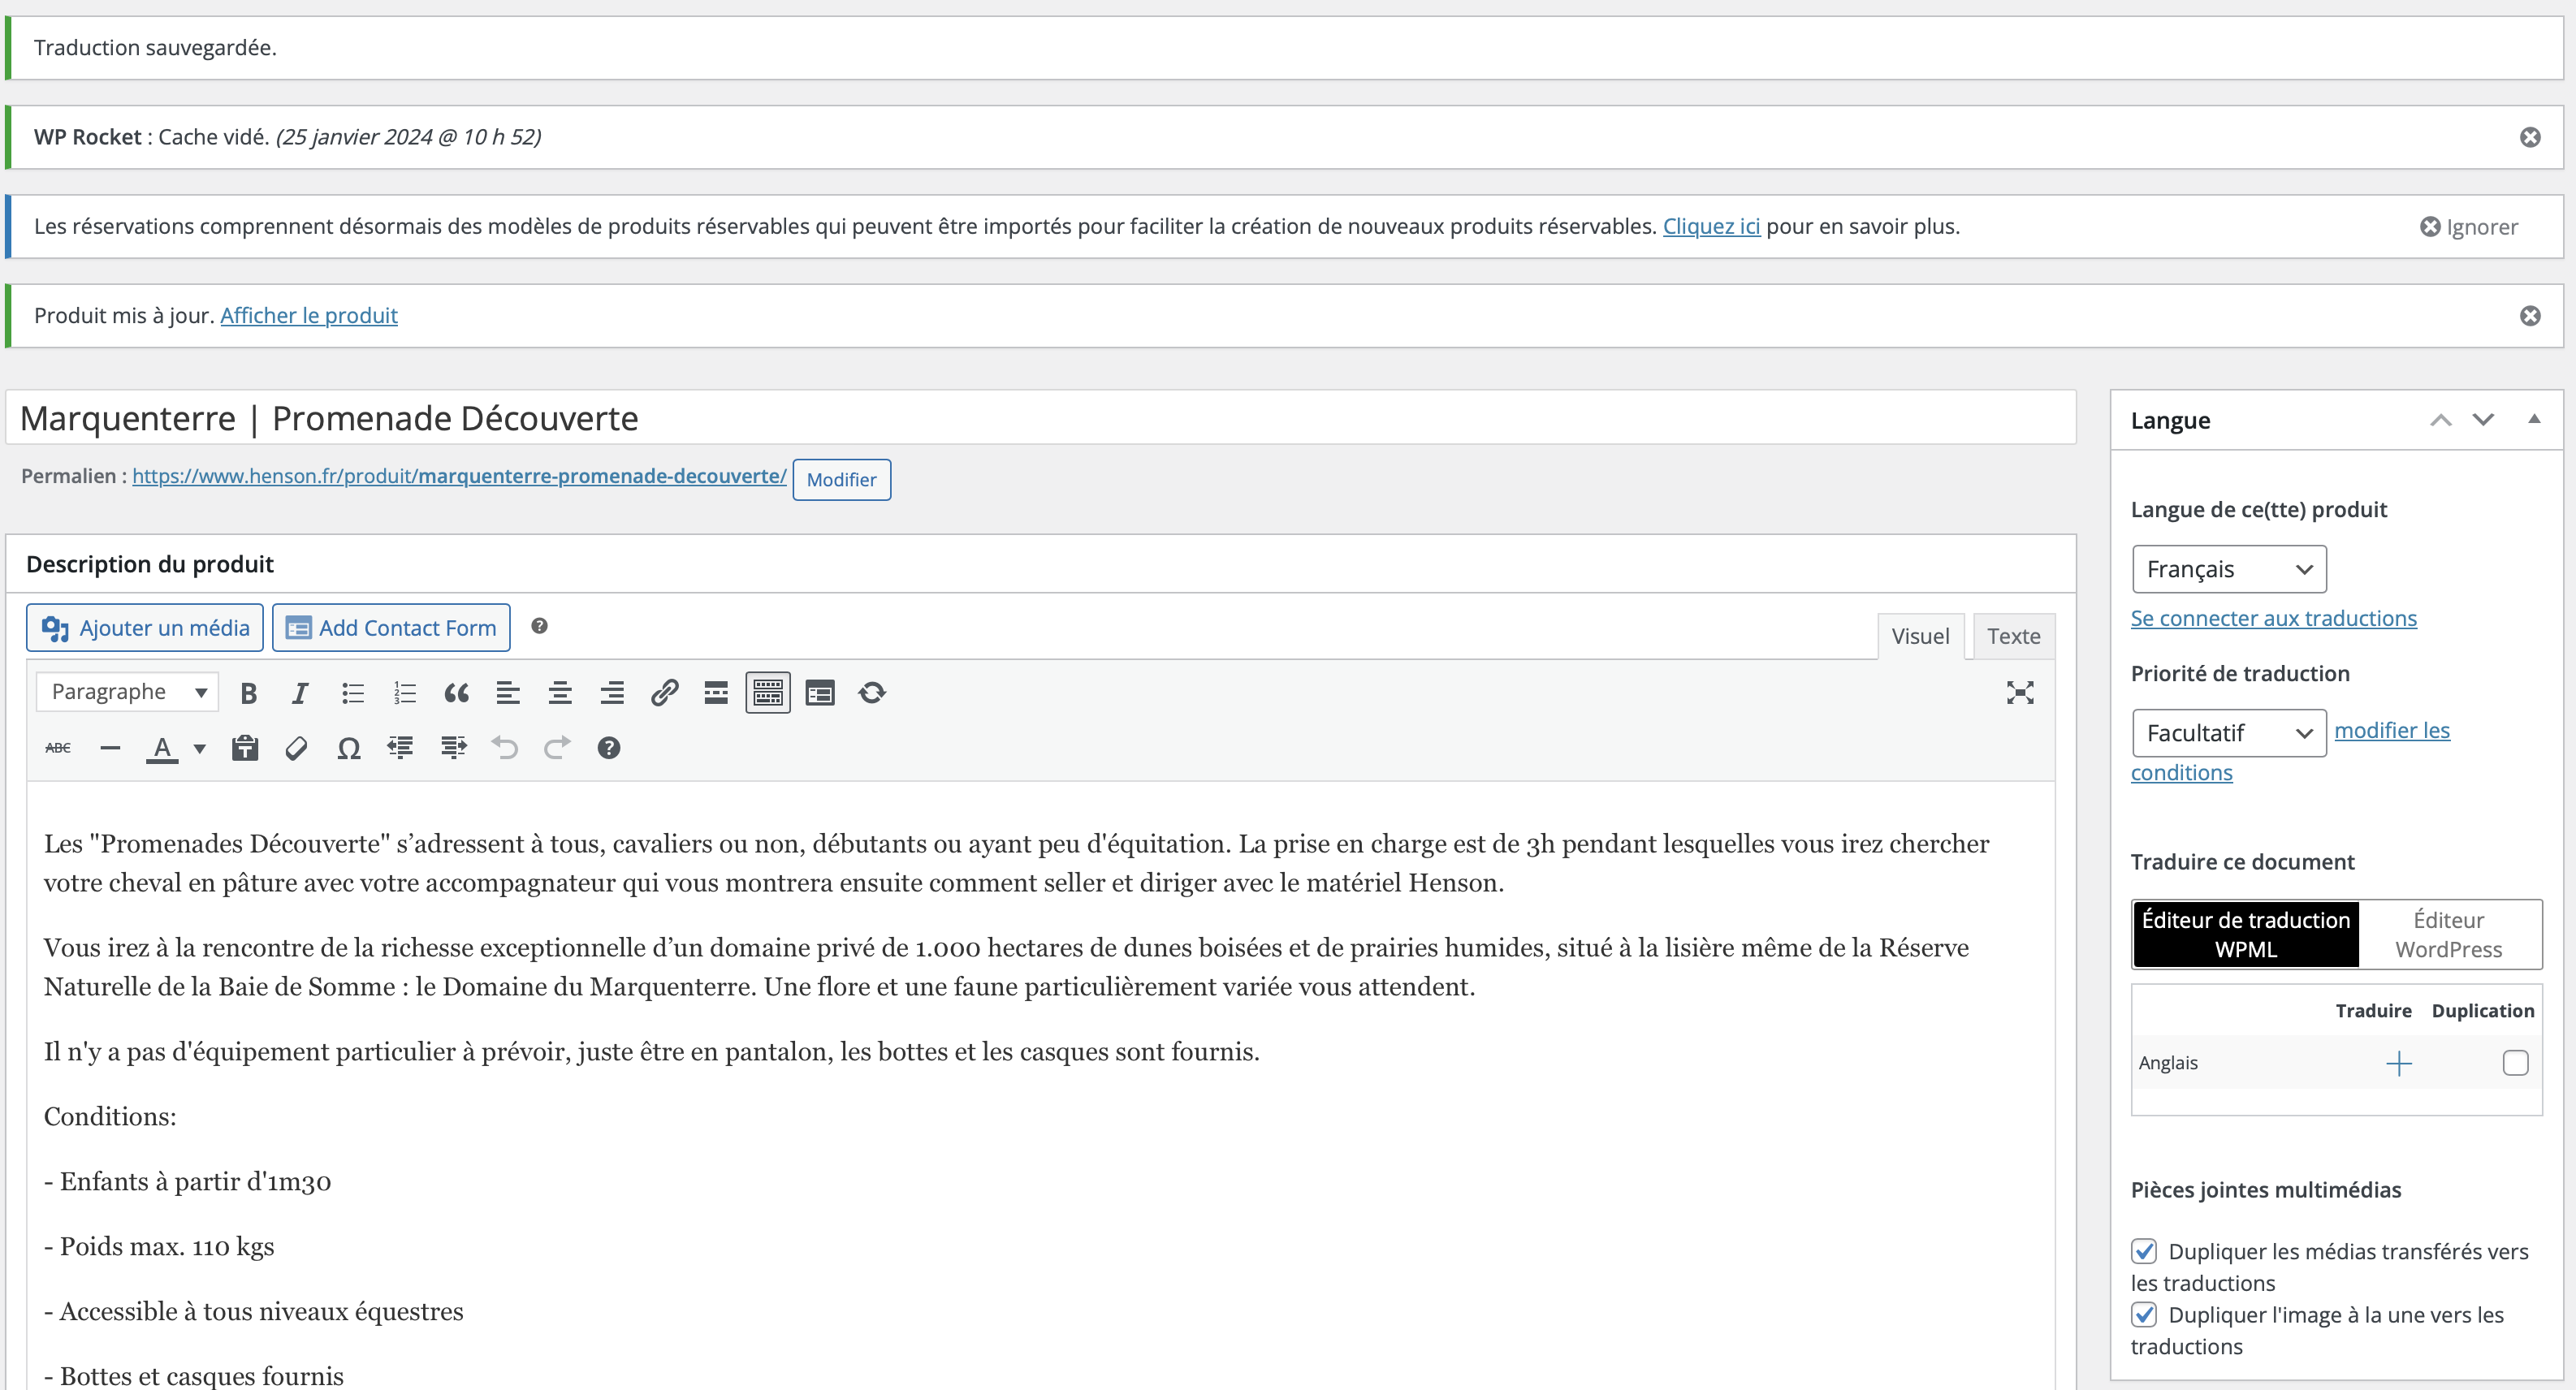Insert special character omega icon
2576x1390 pixels.
point(349,748)
